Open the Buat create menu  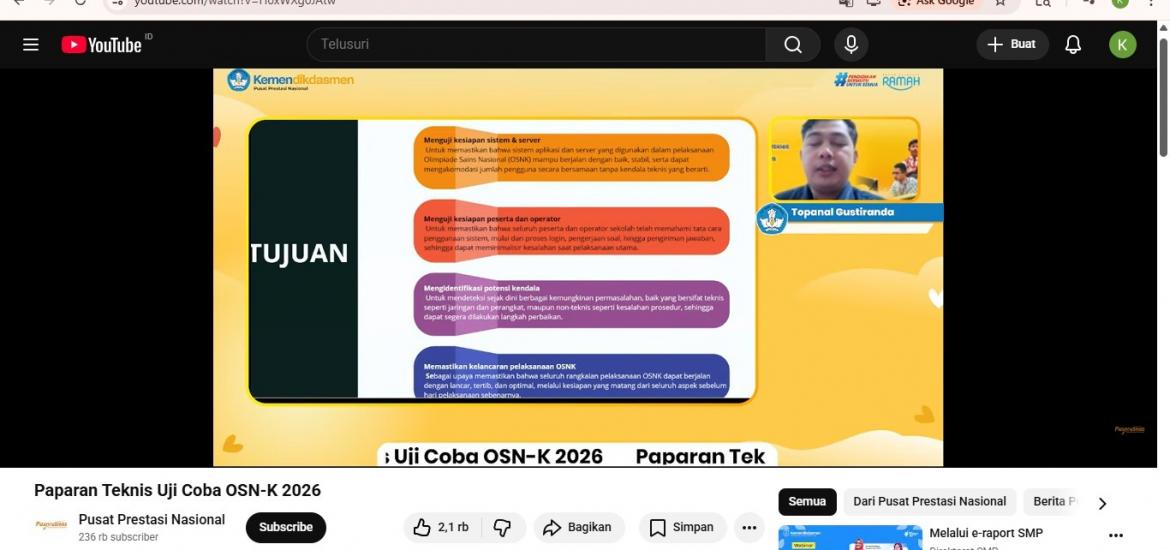click(x=1013, y=45)
